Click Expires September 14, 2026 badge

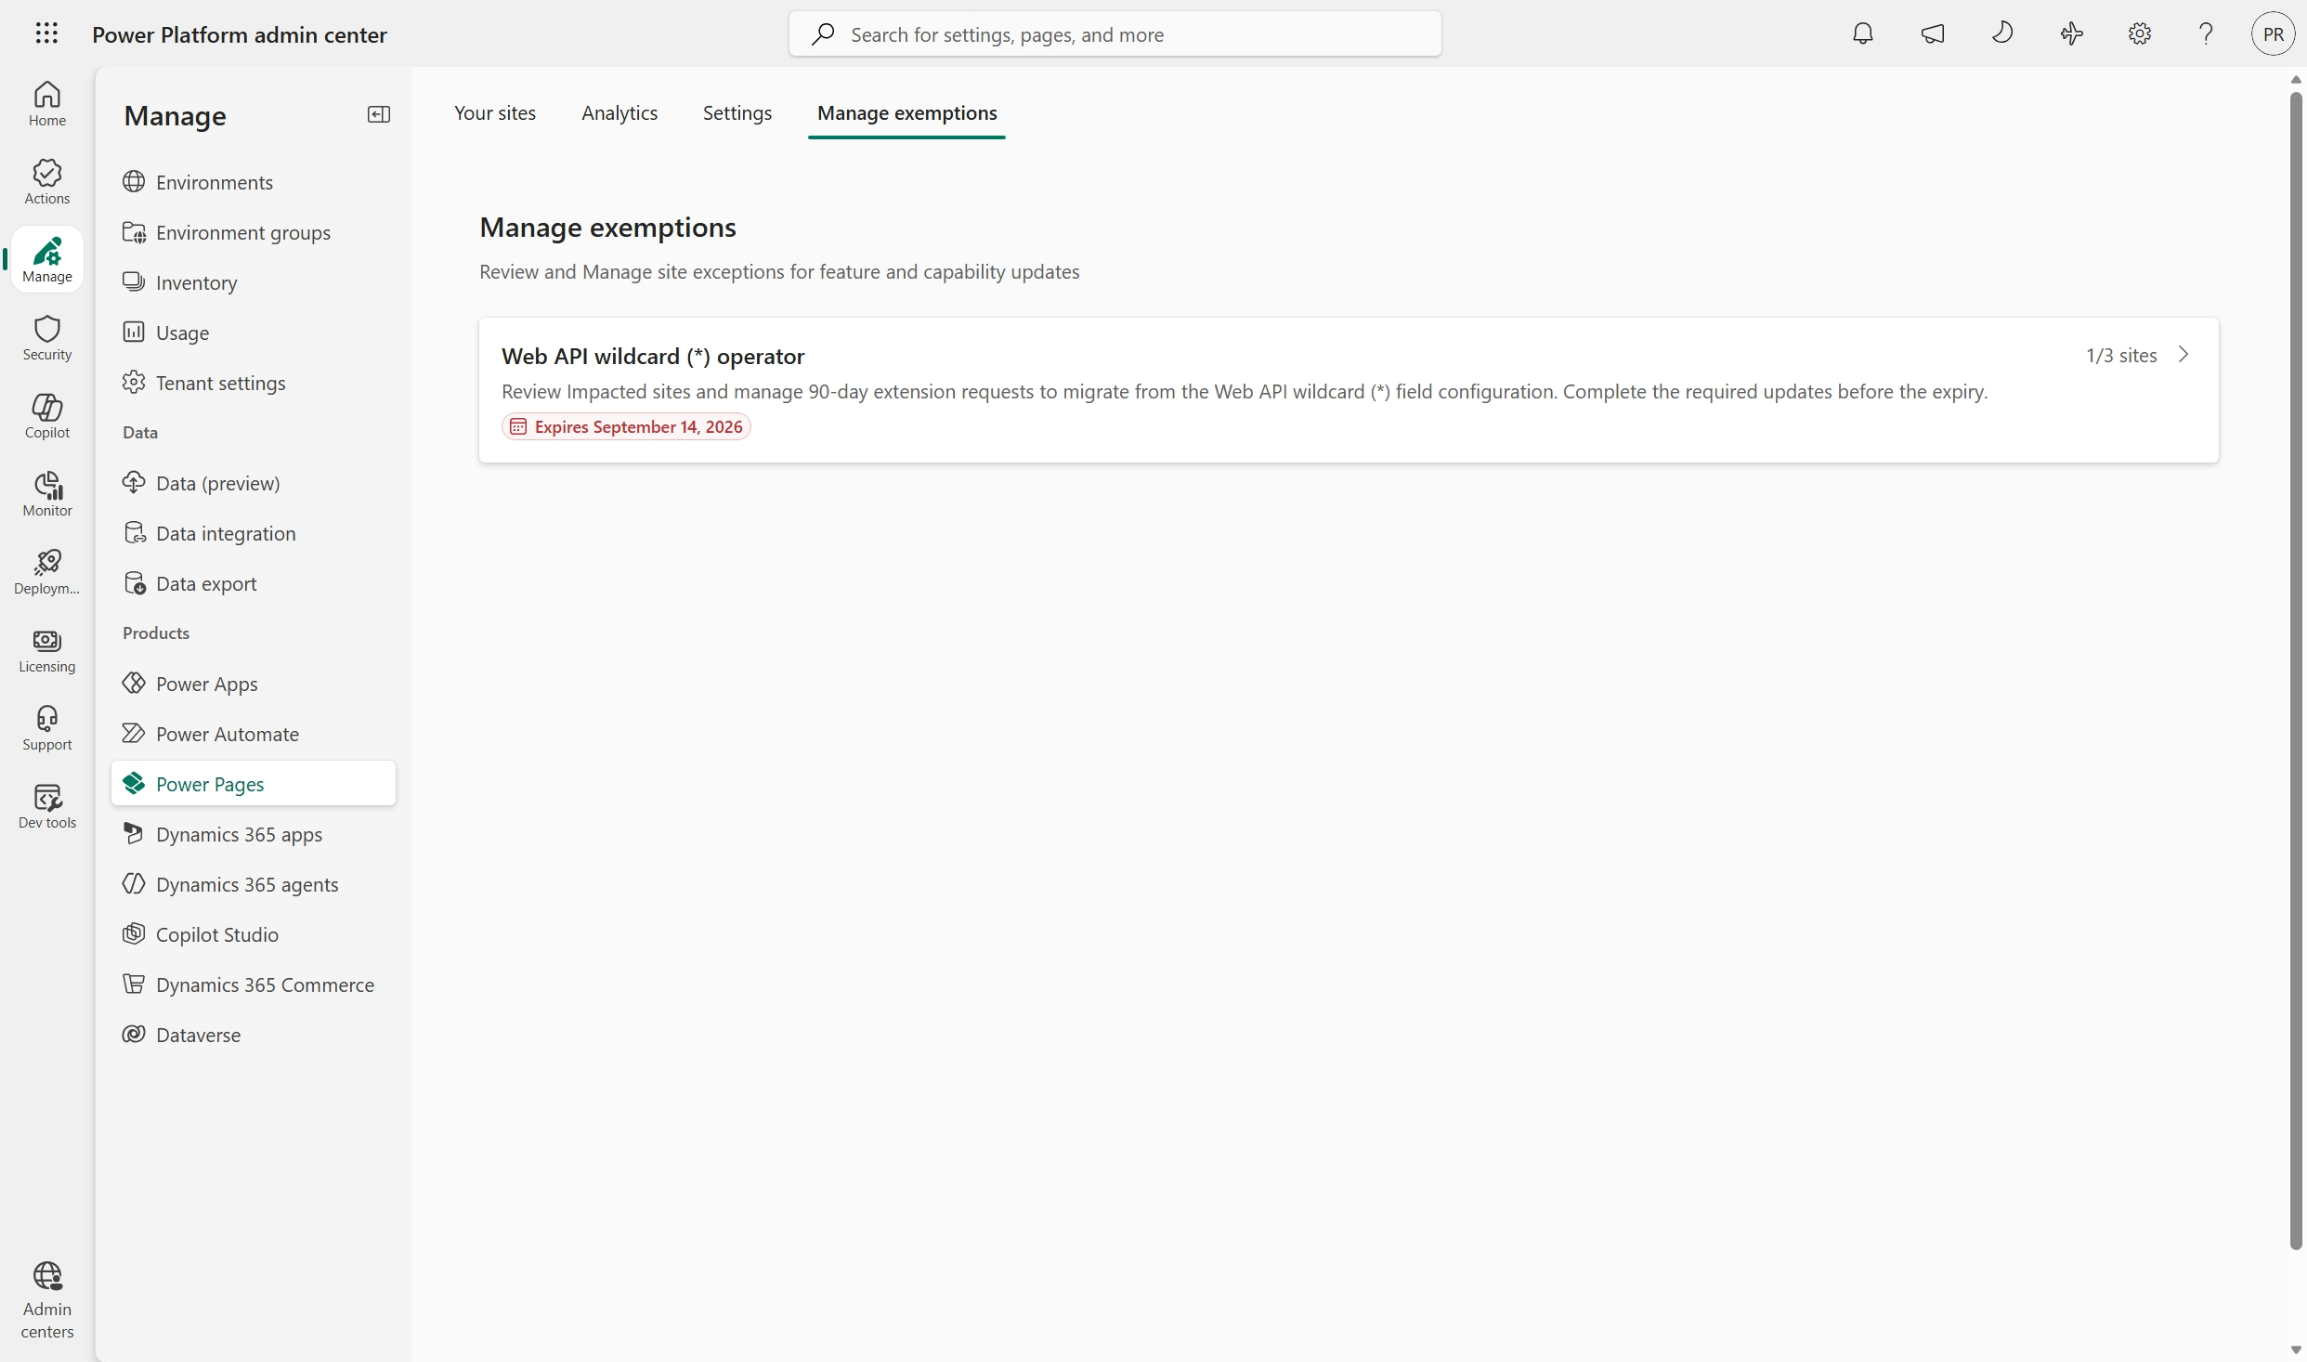coord(626,427)
